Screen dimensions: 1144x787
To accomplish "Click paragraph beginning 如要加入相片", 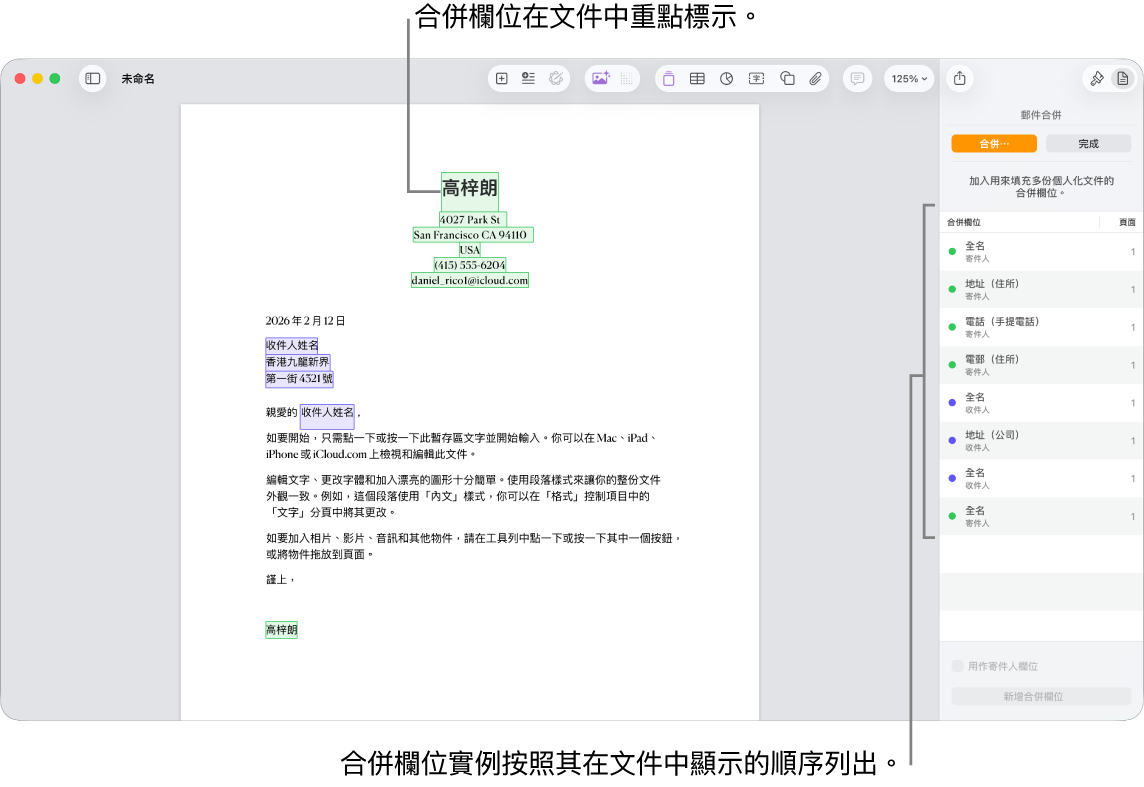I will [474, 546].
